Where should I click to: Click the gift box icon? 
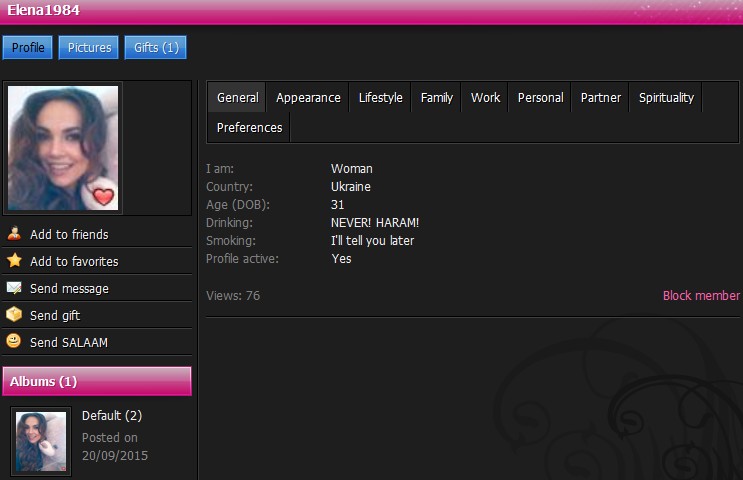click(14, 314)
